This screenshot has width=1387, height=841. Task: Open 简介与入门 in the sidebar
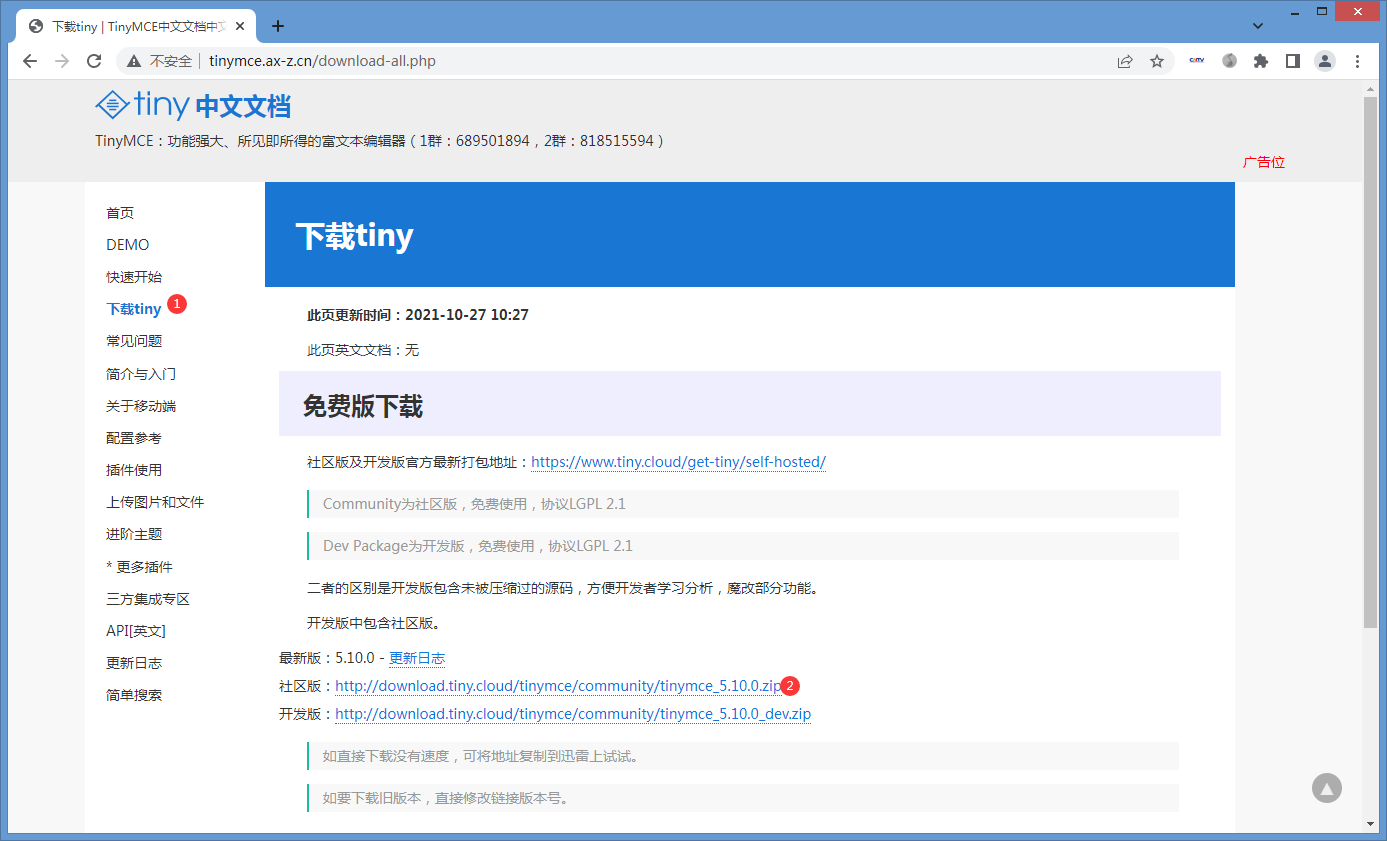tap(141, 374)
